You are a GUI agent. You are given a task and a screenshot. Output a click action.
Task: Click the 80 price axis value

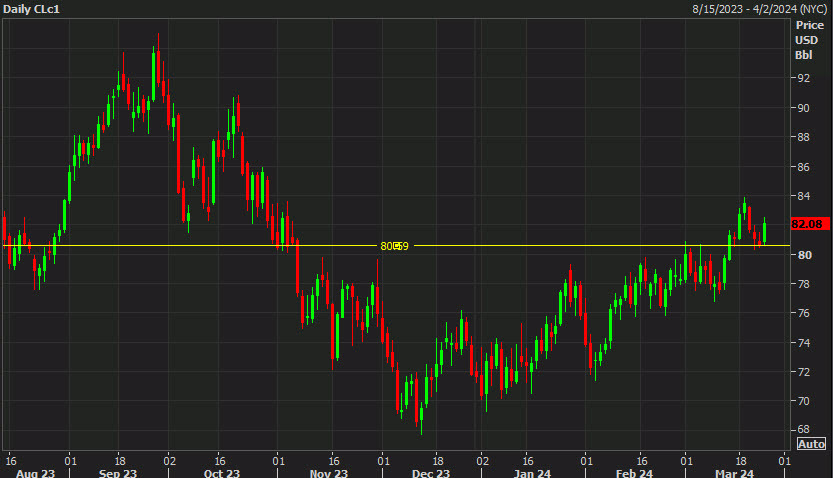point(805,255)
